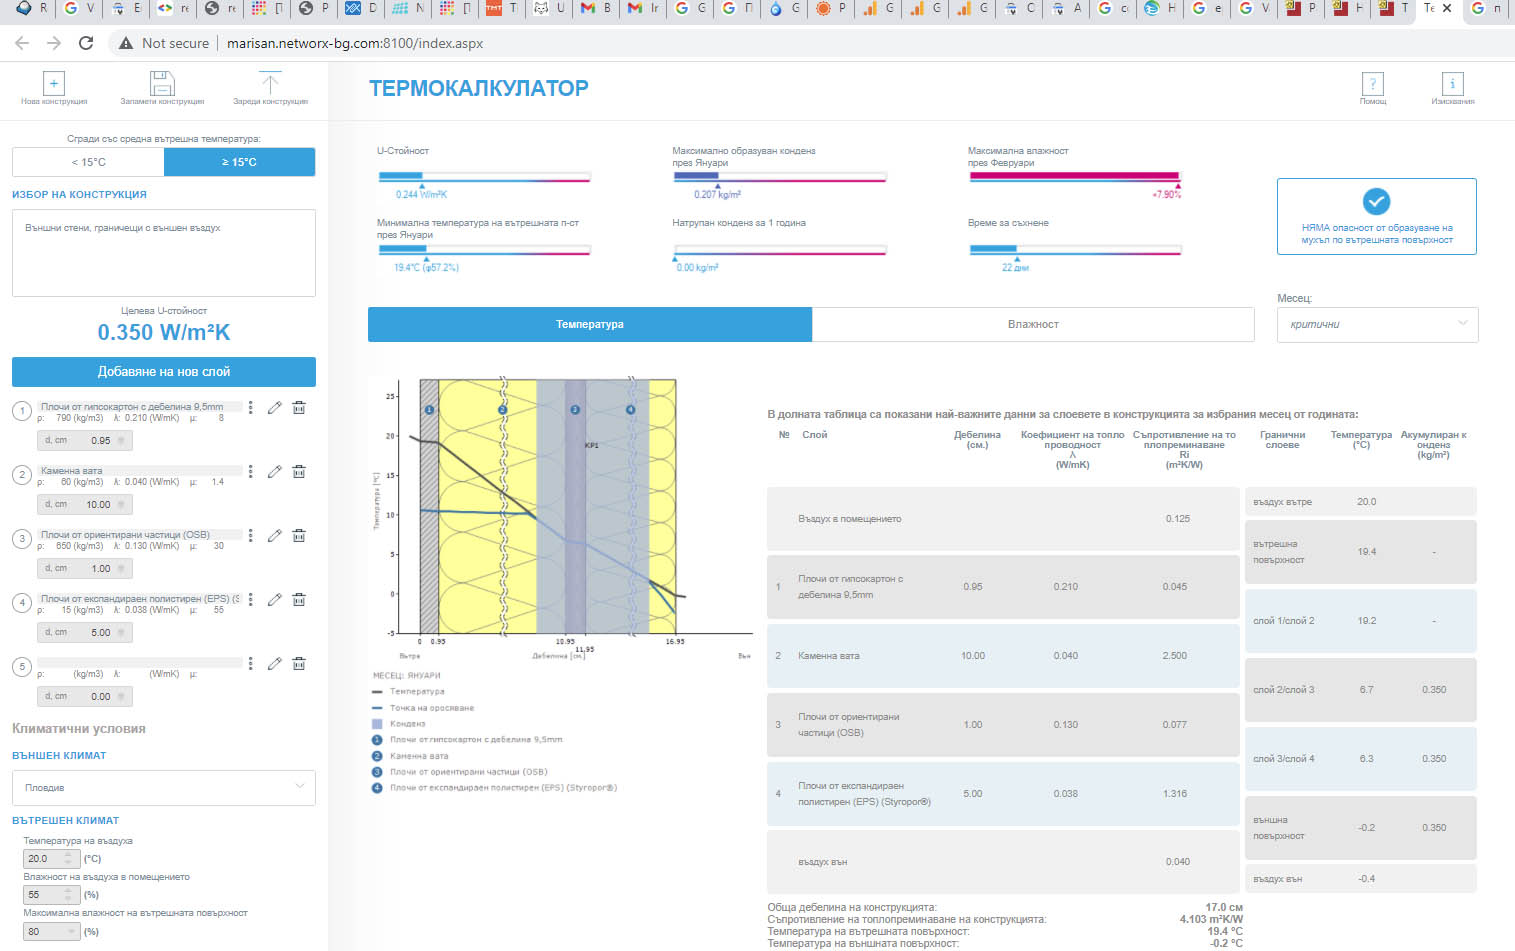Switch to the Температура tab
This screenshot has width=1515, height=951.
(590, 324)
